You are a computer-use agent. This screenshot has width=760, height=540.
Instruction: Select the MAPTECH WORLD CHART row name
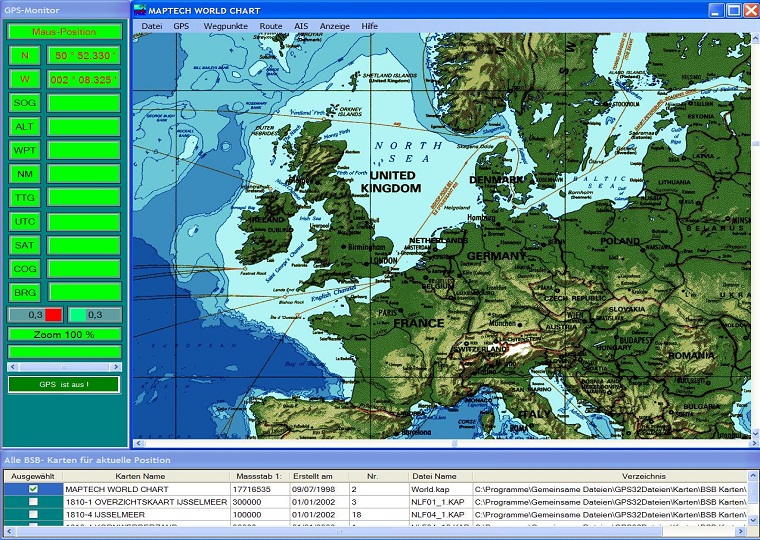[117, 489]
